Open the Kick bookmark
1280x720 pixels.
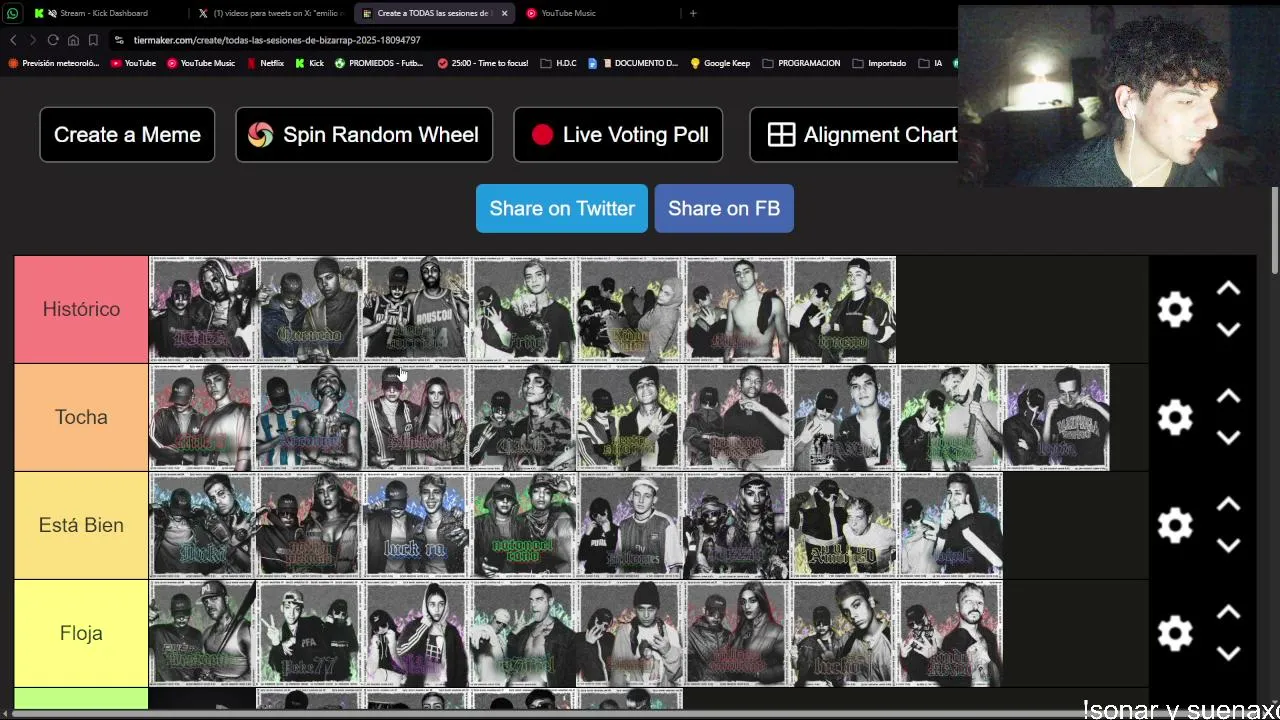click(x=309, y=63)
